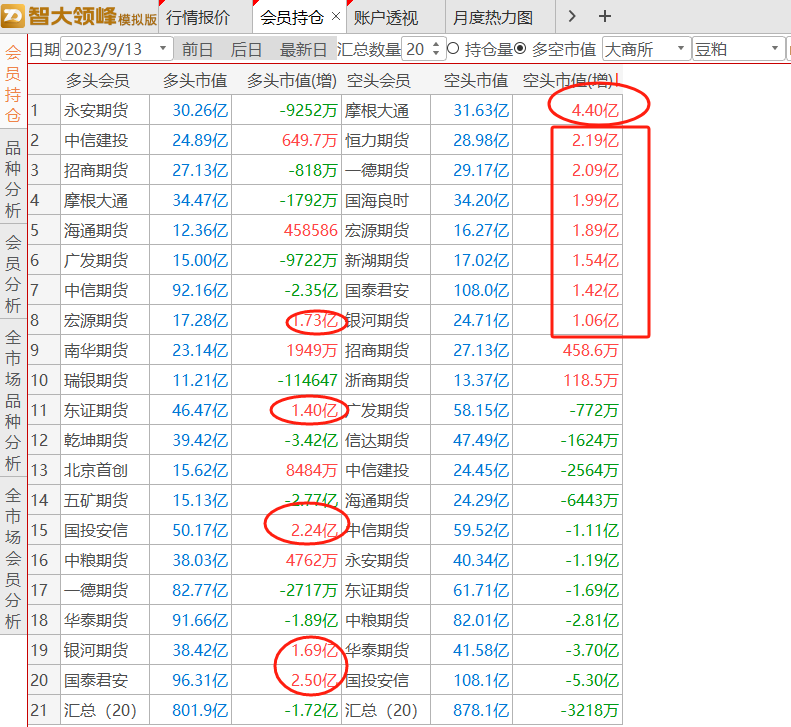Select 全市场品种分析 in the sidebar
The image size is (791, 727).
point(13,400)
